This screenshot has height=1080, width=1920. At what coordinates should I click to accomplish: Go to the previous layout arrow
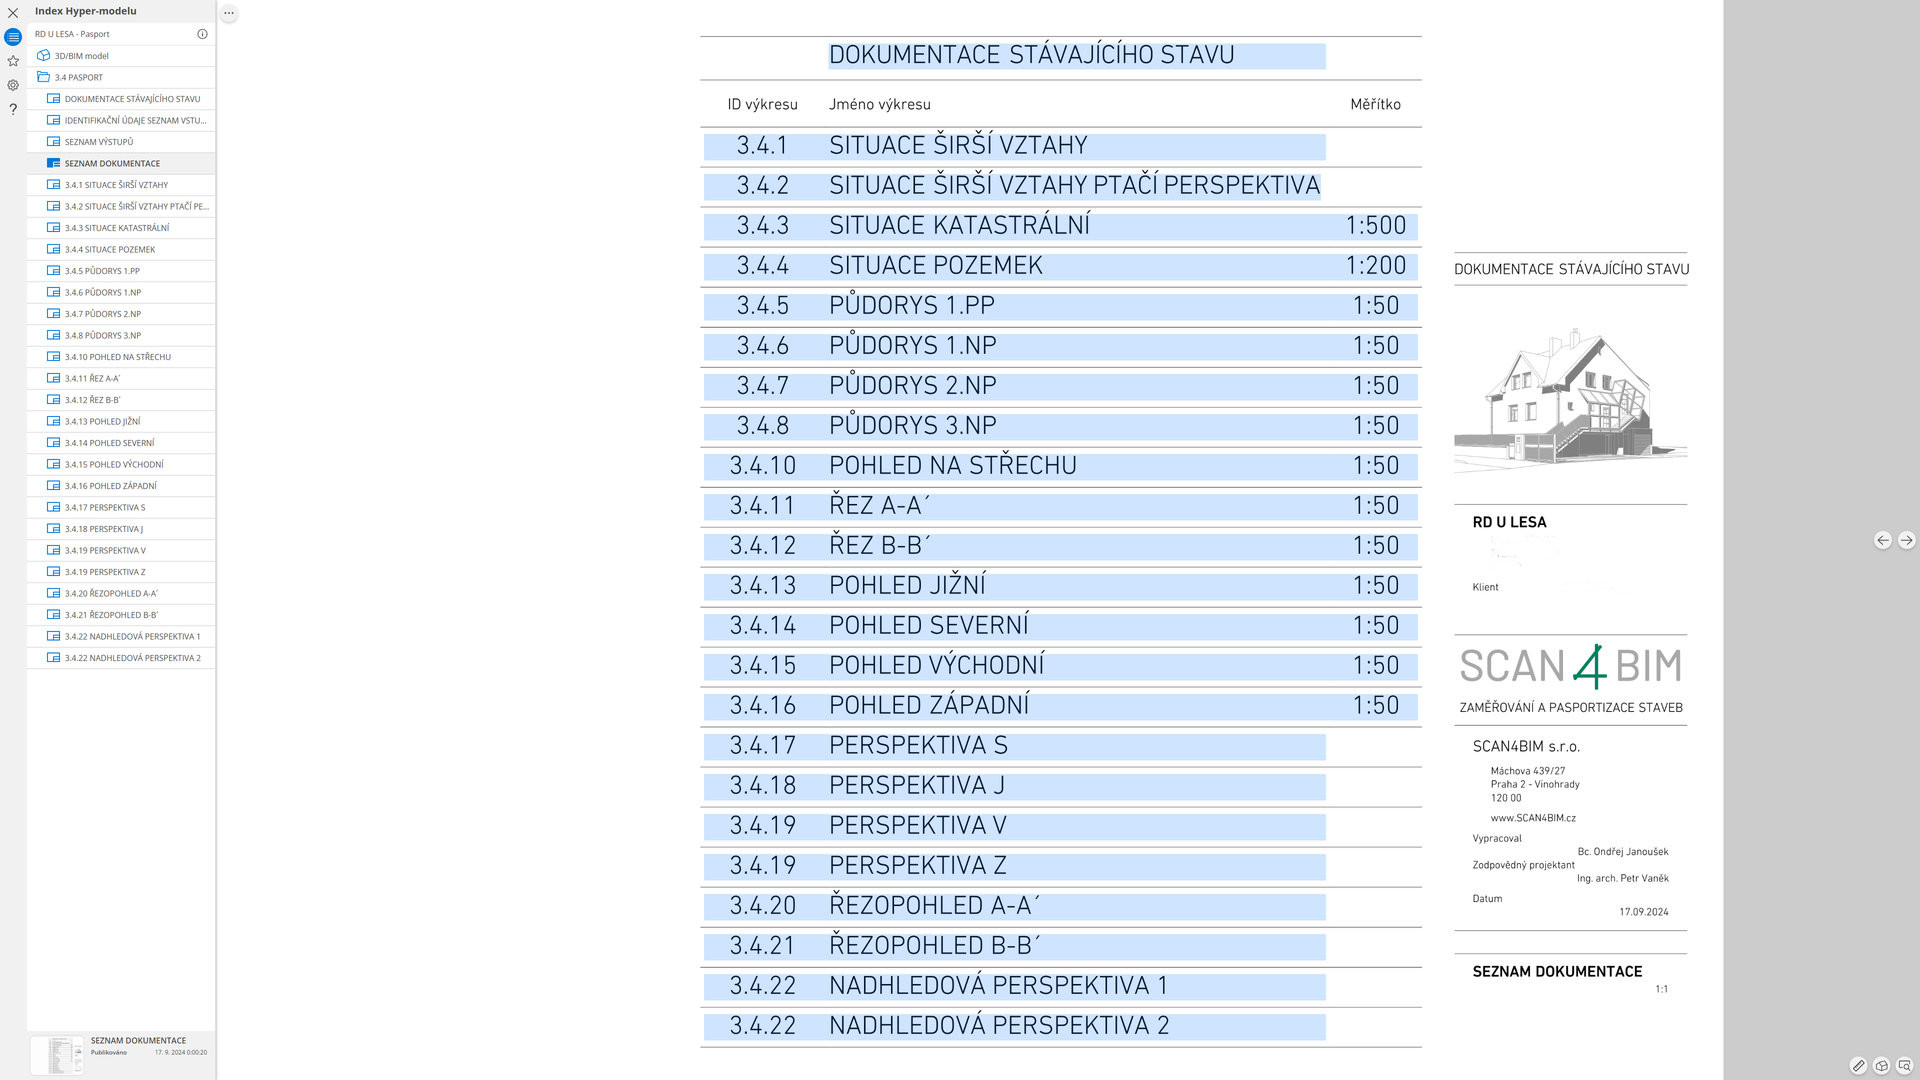click(x=1882, y=540)
